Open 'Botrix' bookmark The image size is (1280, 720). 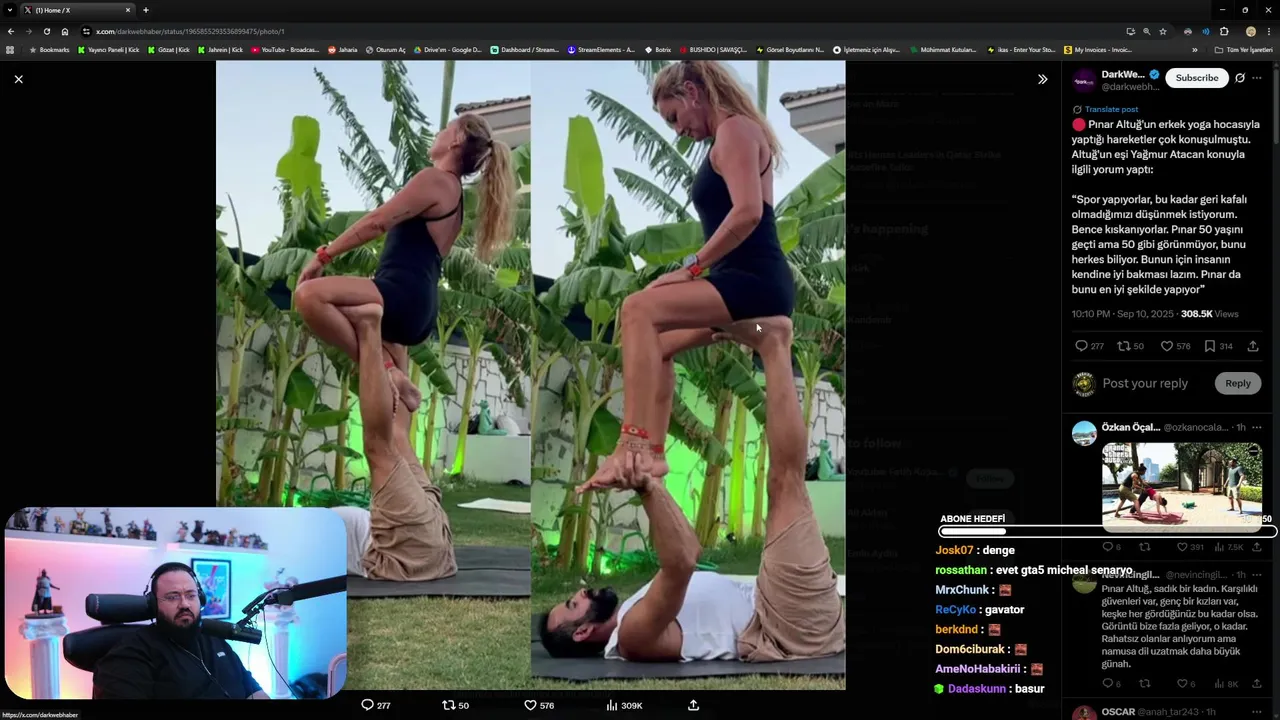tap(658, 49)
